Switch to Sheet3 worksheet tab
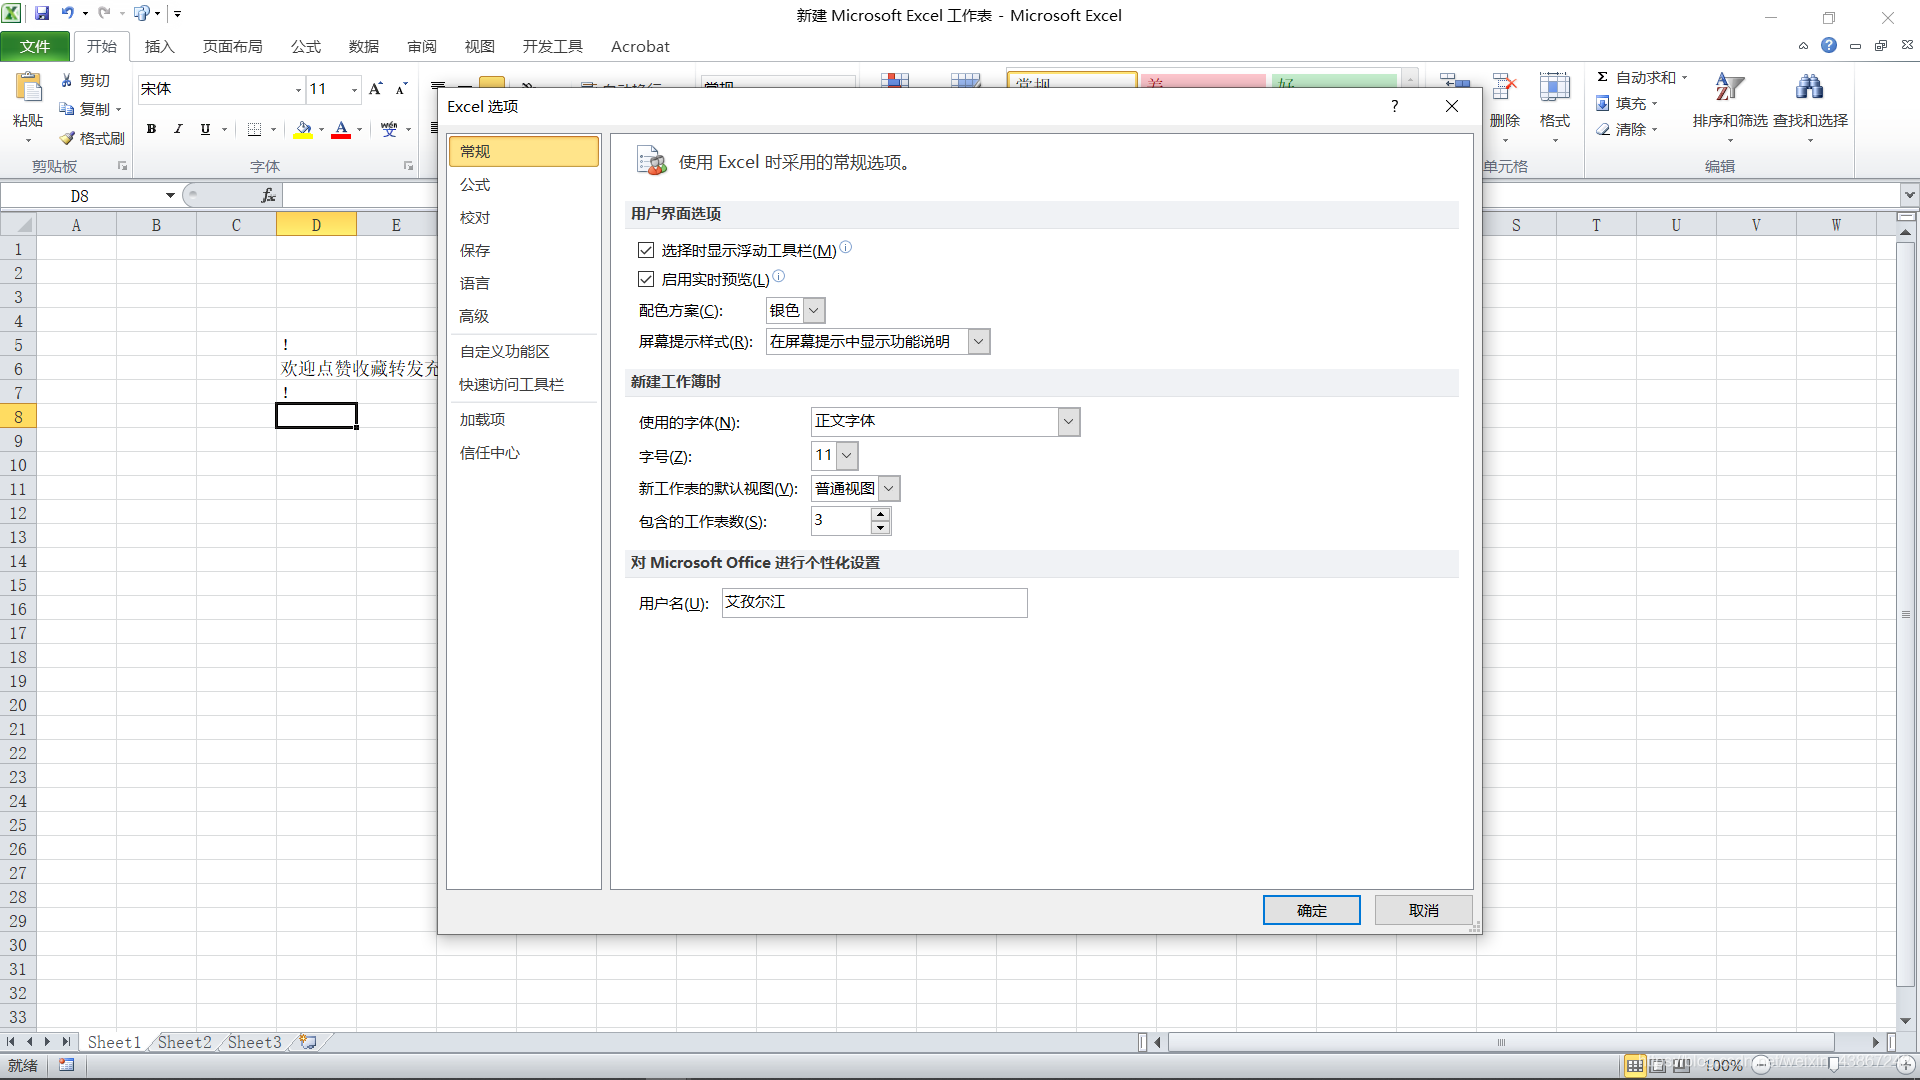The image size is (1920, 1080). (x=254, y=1042)
